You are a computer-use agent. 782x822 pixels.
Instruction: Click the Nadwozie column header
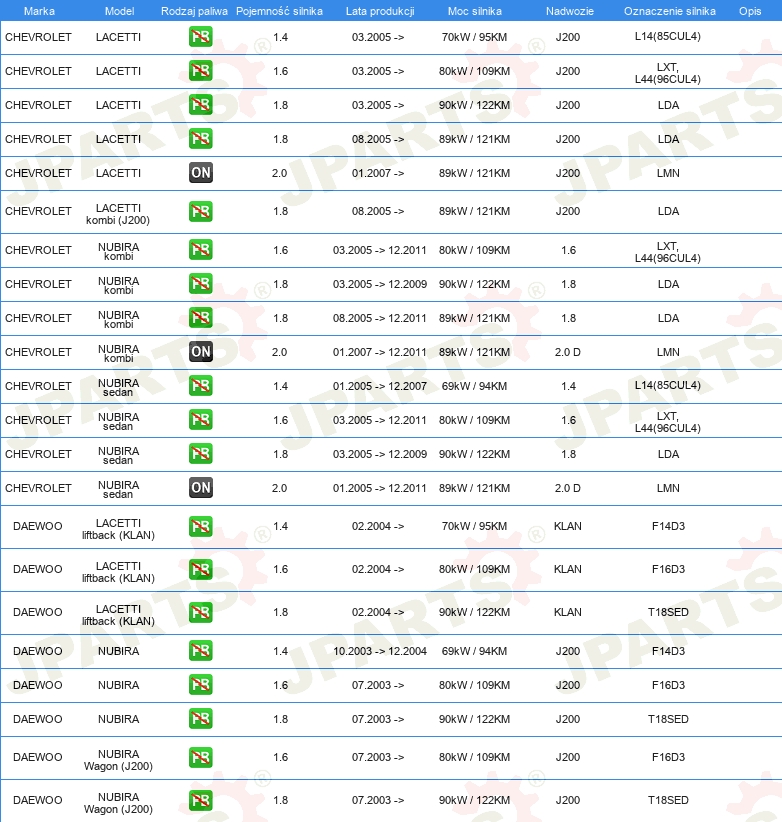tap(570, 11)
